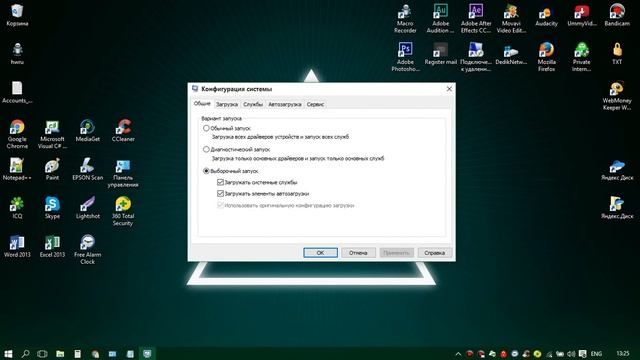Click the Lightshot desktop icon

(x=87, y=207)
